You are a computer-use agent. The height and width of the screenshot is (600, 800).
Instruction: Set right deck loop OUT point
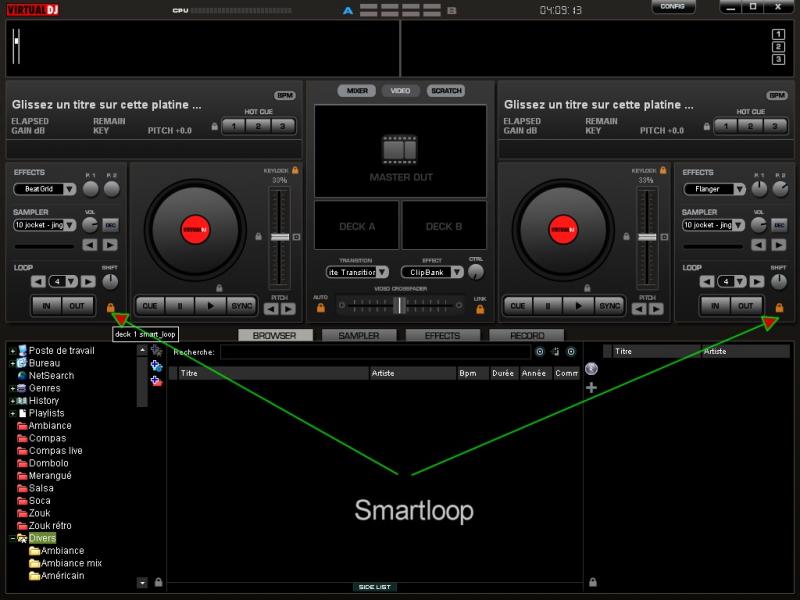[745, 306]
